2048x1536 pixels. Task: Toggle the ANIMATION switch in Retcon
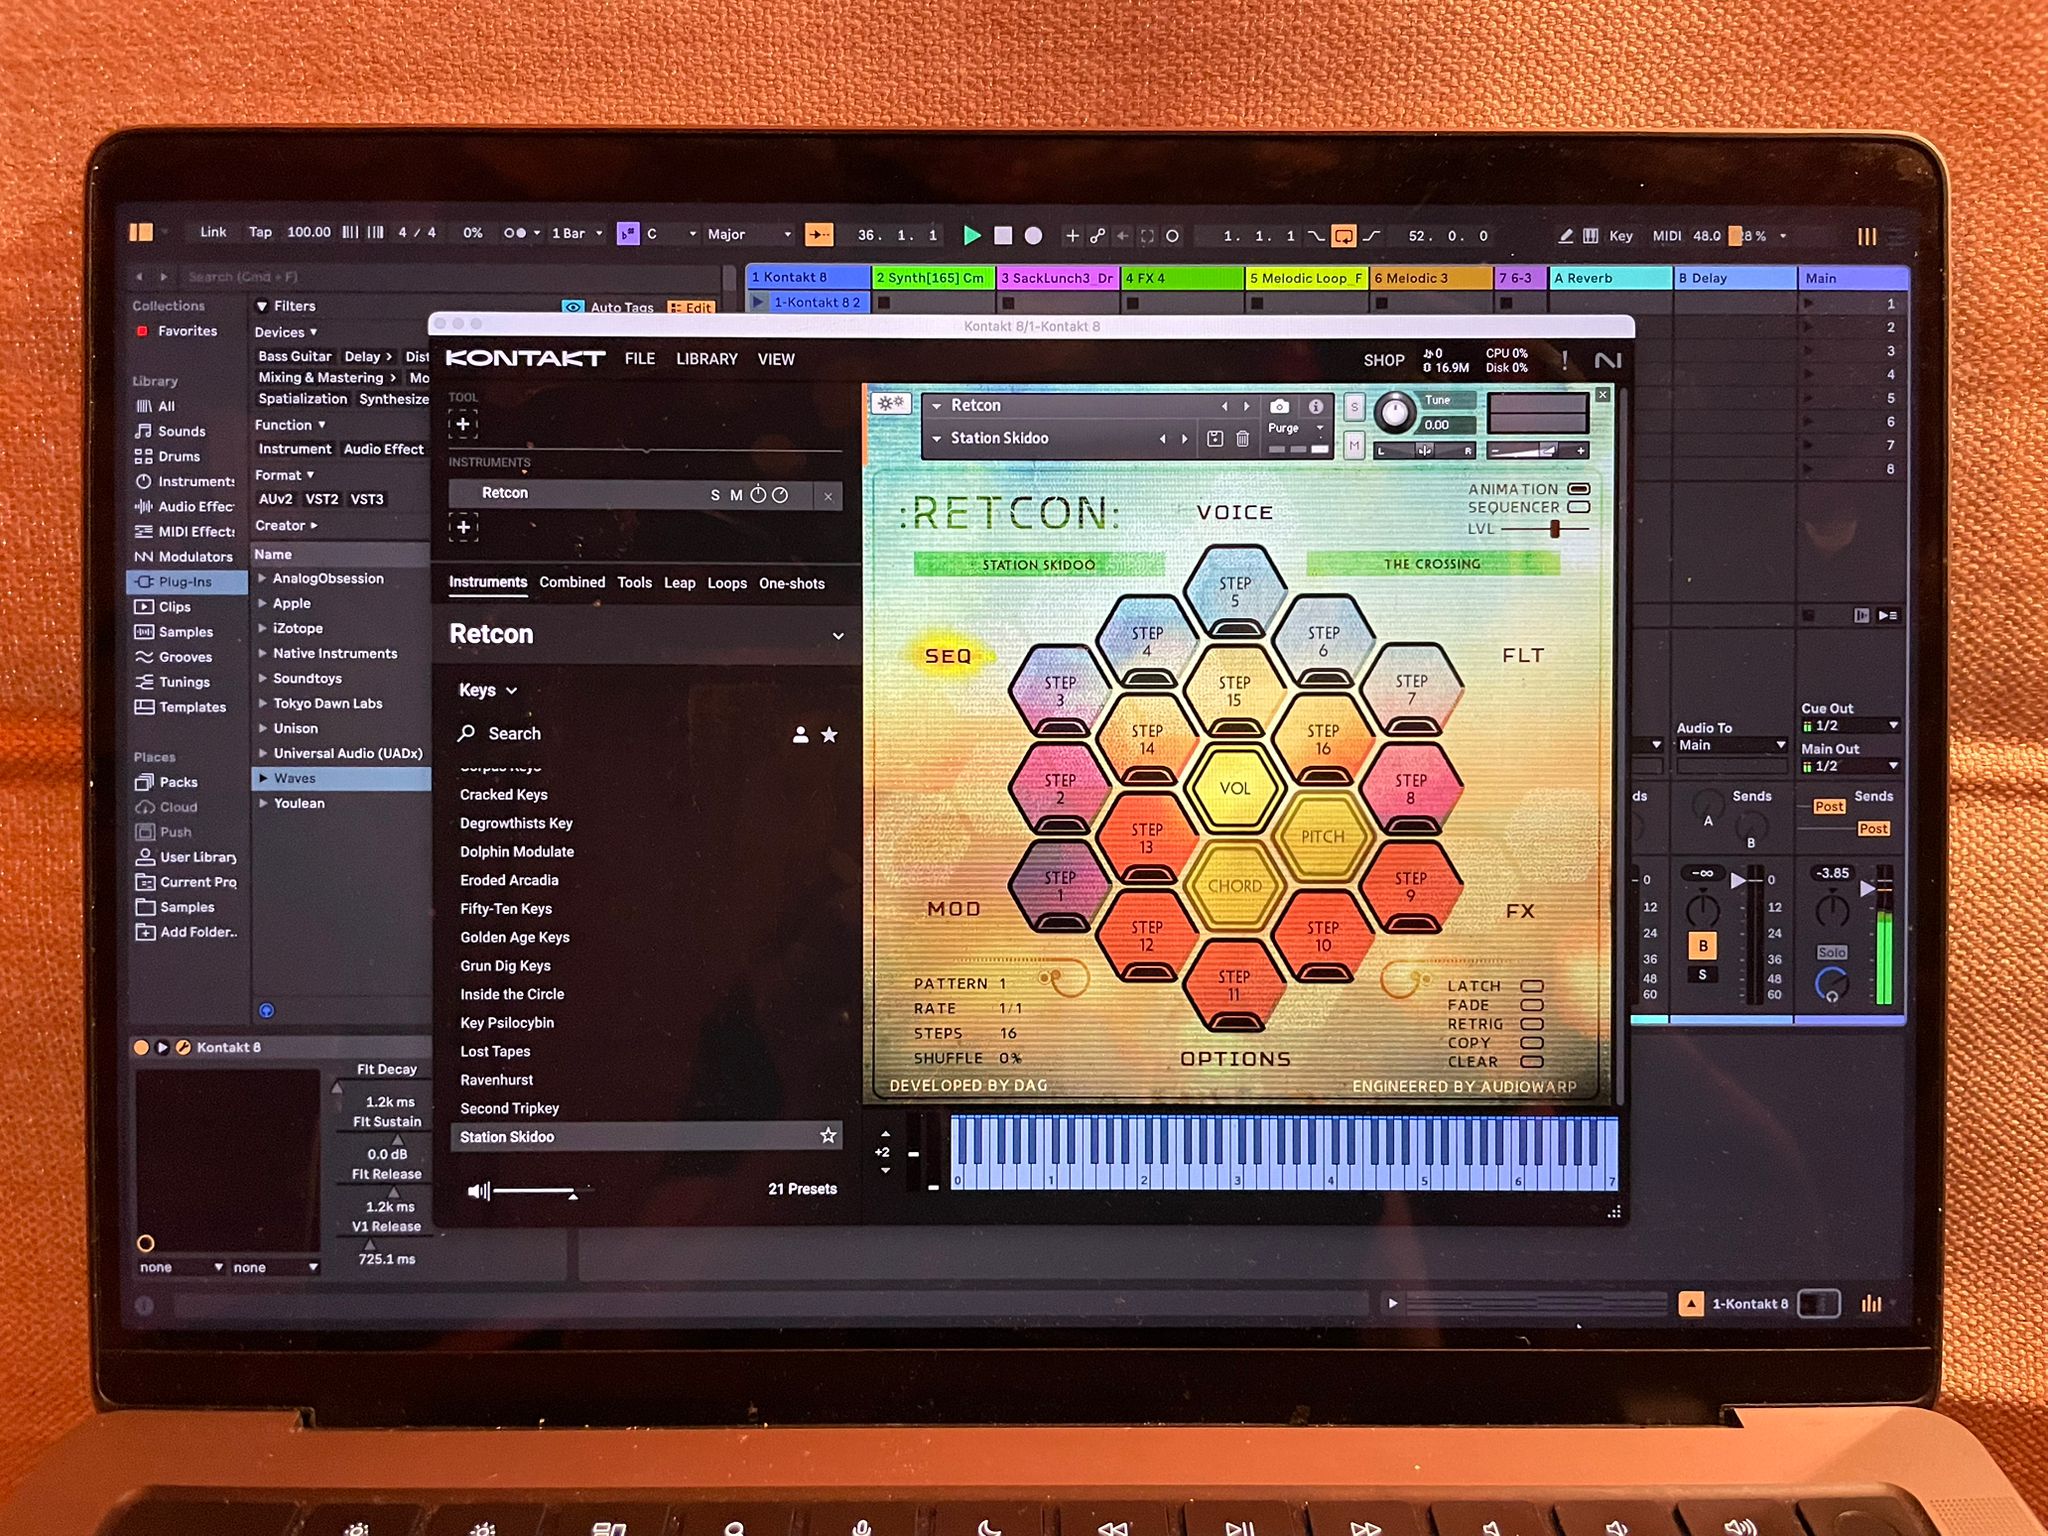[1579, 489]
